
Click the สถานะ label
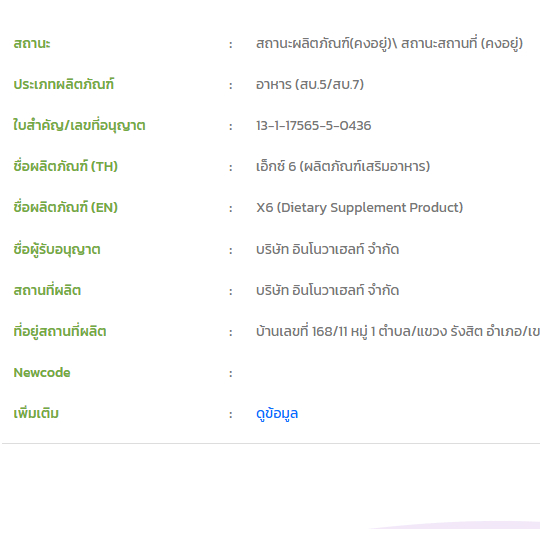click(32, 44)
